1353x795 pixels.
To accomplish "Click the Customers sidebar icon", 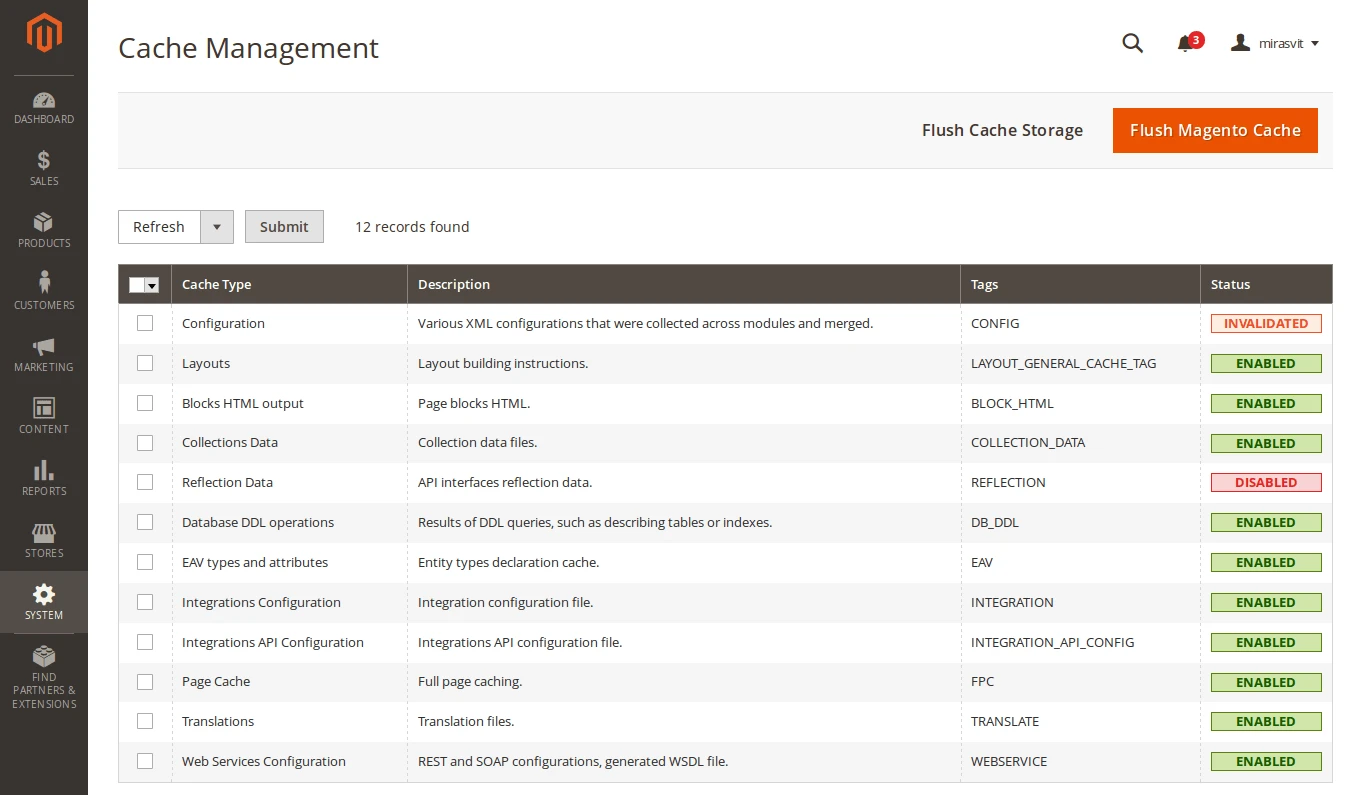I will coord(43,291).
